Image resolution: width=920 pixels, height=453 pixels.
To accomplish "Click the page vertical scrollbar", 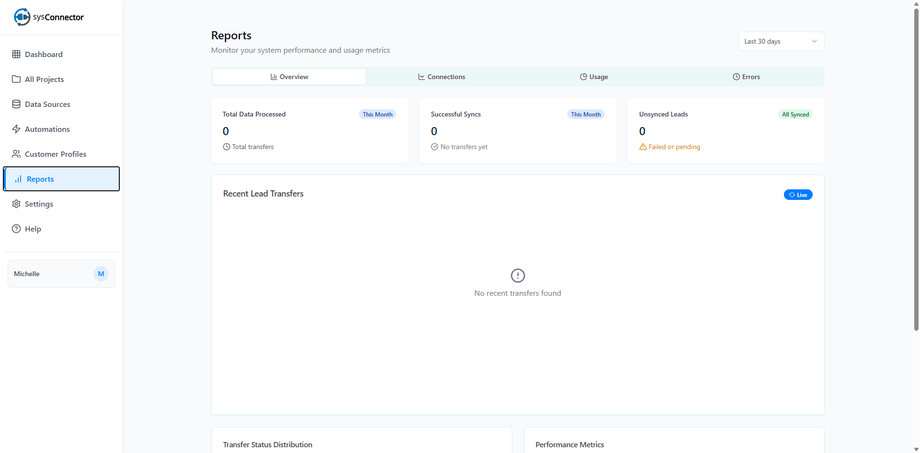I will [x=915, y=170].
